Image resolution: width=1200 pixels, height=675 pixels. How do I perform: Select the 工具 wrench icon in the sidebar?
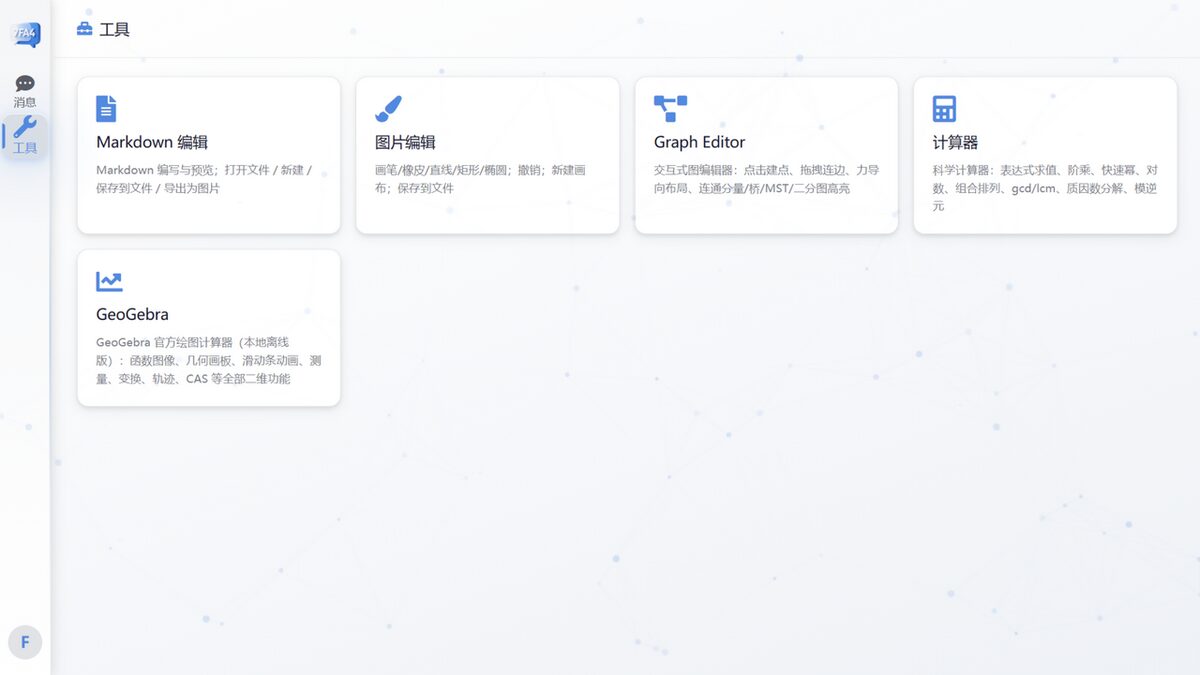click(x=25, y=127)
